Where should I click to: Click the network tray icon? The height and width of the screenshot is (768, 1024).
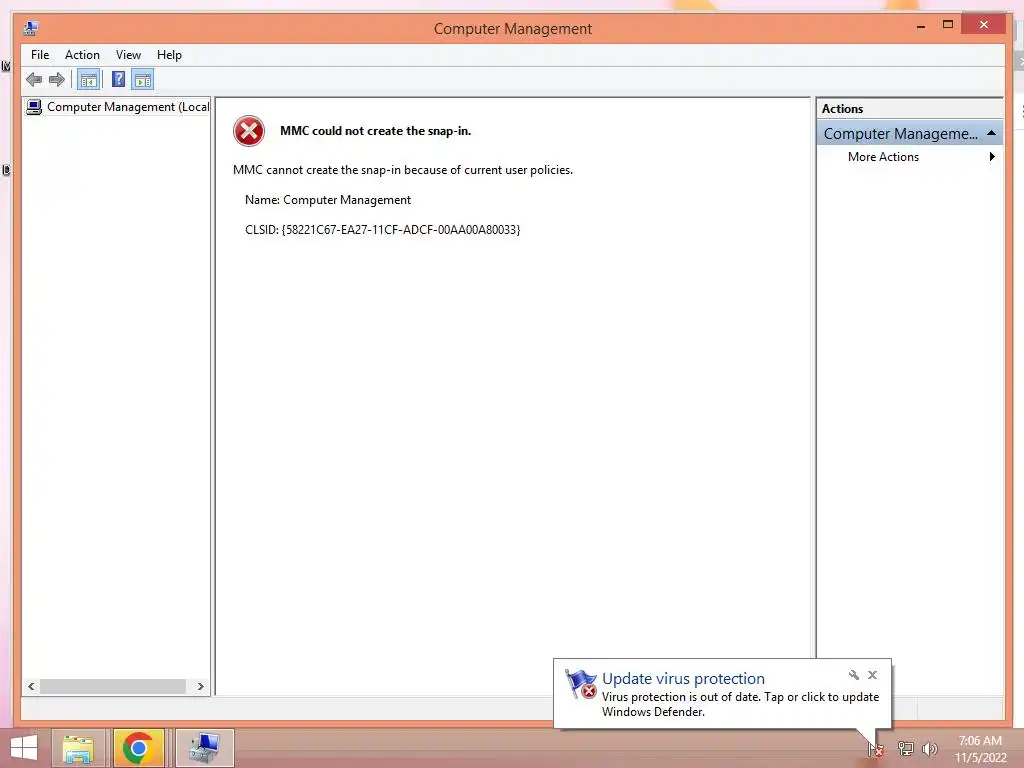[x=905, y=748]
